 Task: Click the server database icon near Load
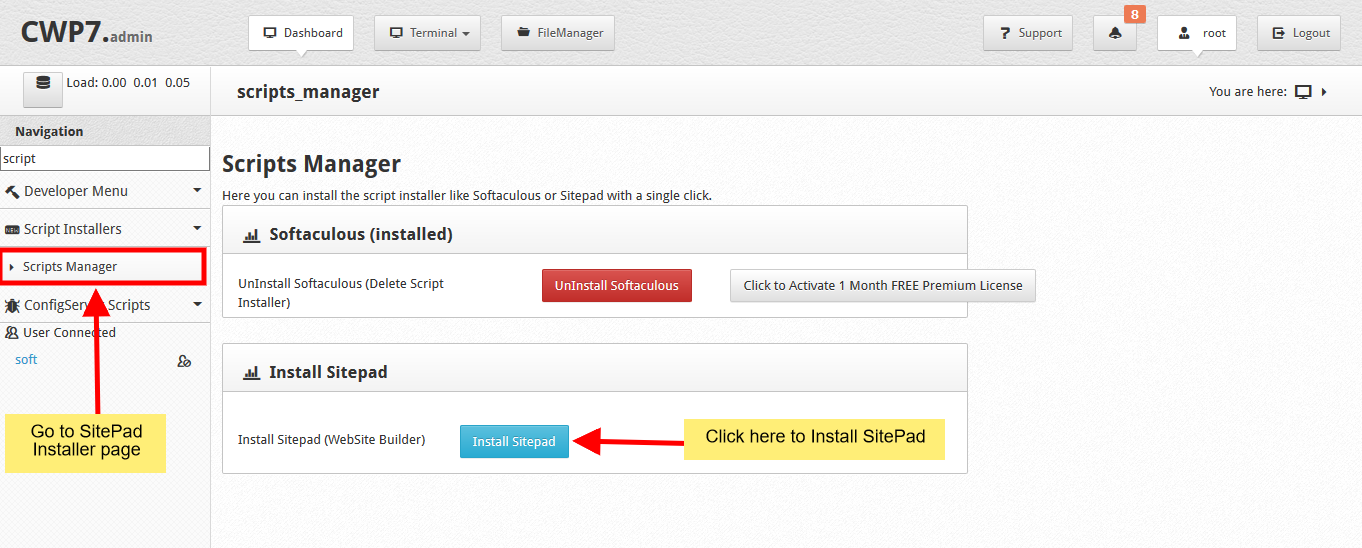(x=43, y=88)
